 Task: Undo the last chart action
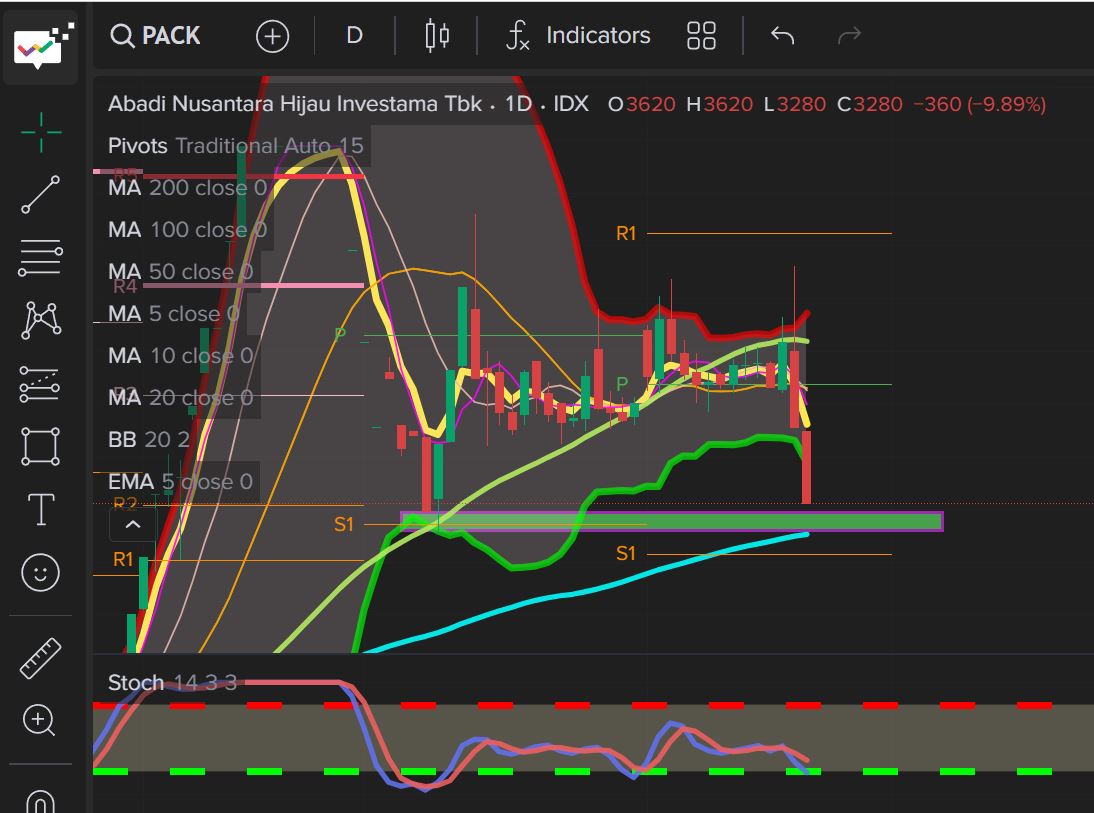pyautogui.click(x=783, y=36)
